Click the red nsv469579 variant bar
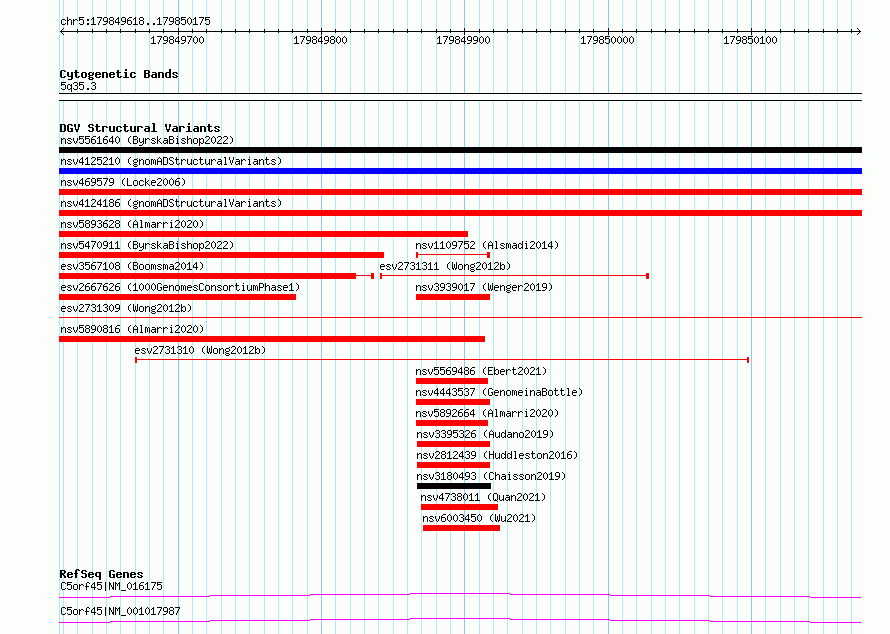This screenshot has width=890, height=634. 460,192
